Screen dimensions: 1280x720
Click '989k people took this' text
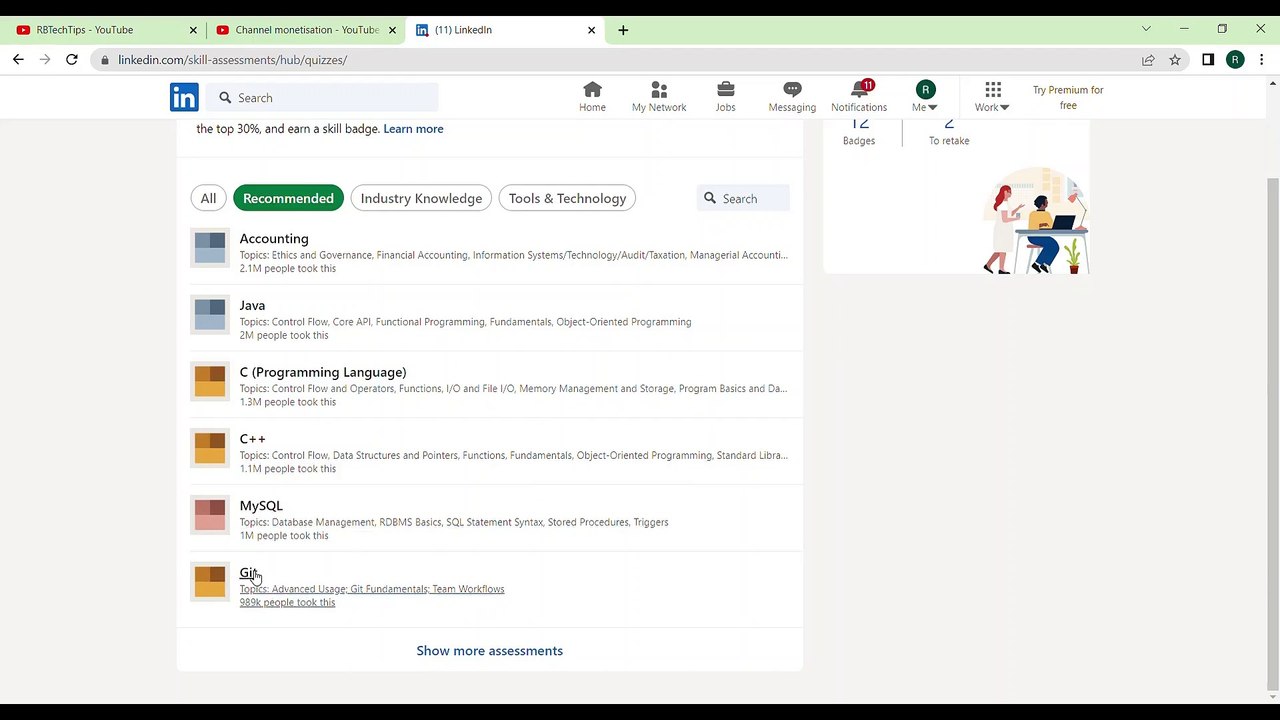[x=287, y=603]
